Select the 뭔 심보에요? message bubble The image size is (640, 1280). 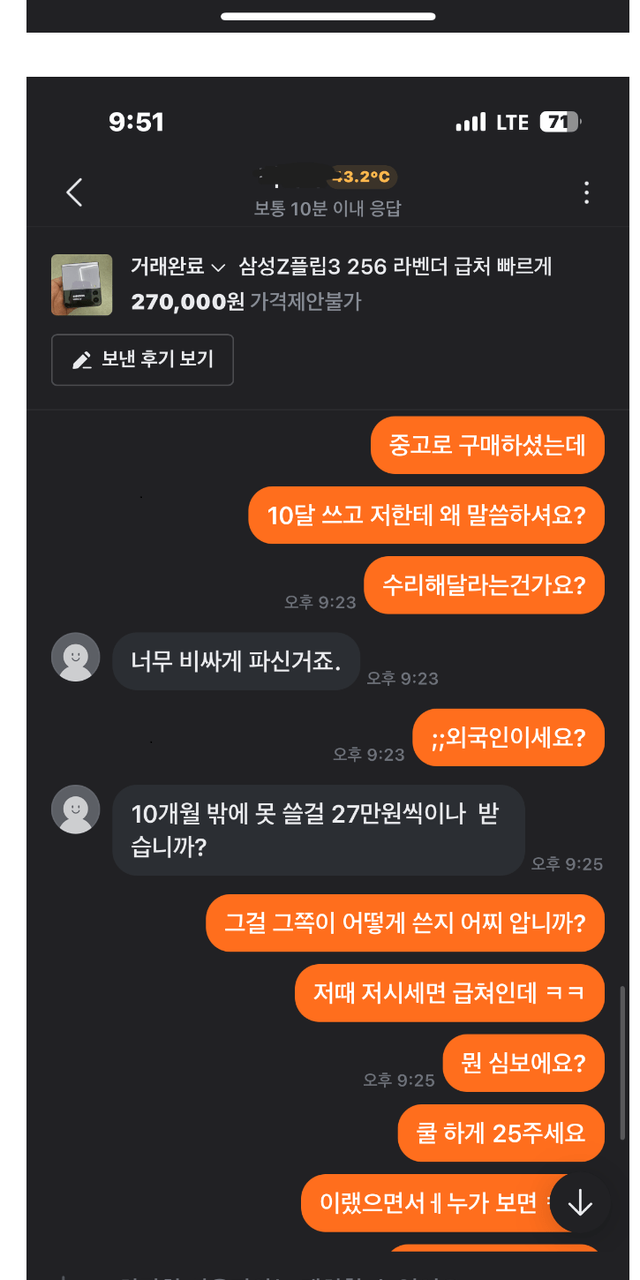point(524,1063)
